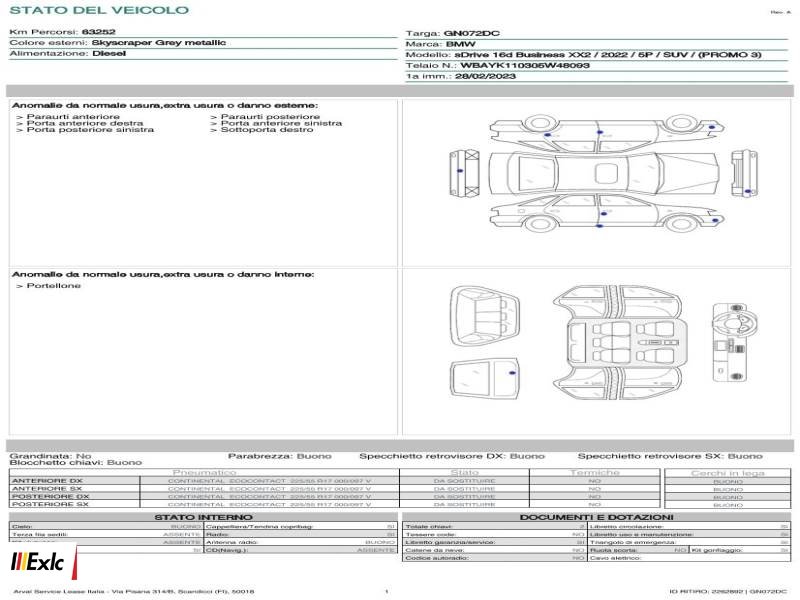The height and width of the screenshot is (600, 800).
Task: Click the POSTERIORE SX tyre row label
Action: coord(50,504)
